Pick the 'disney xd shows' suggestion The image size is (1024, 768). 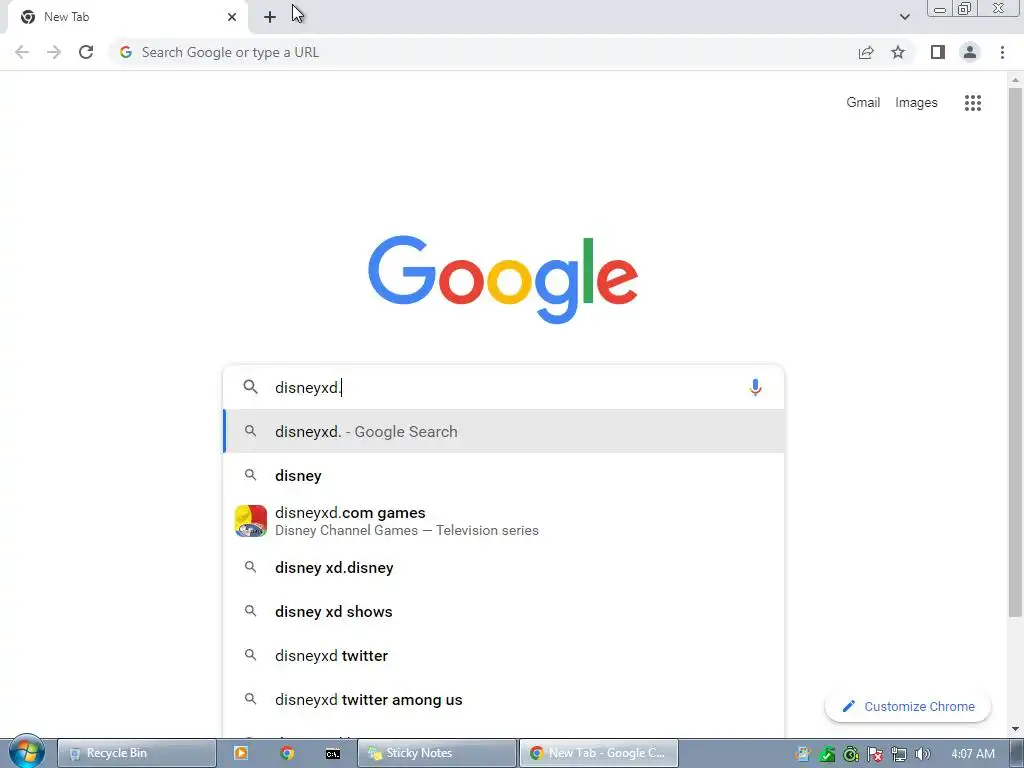pos(504,611)
